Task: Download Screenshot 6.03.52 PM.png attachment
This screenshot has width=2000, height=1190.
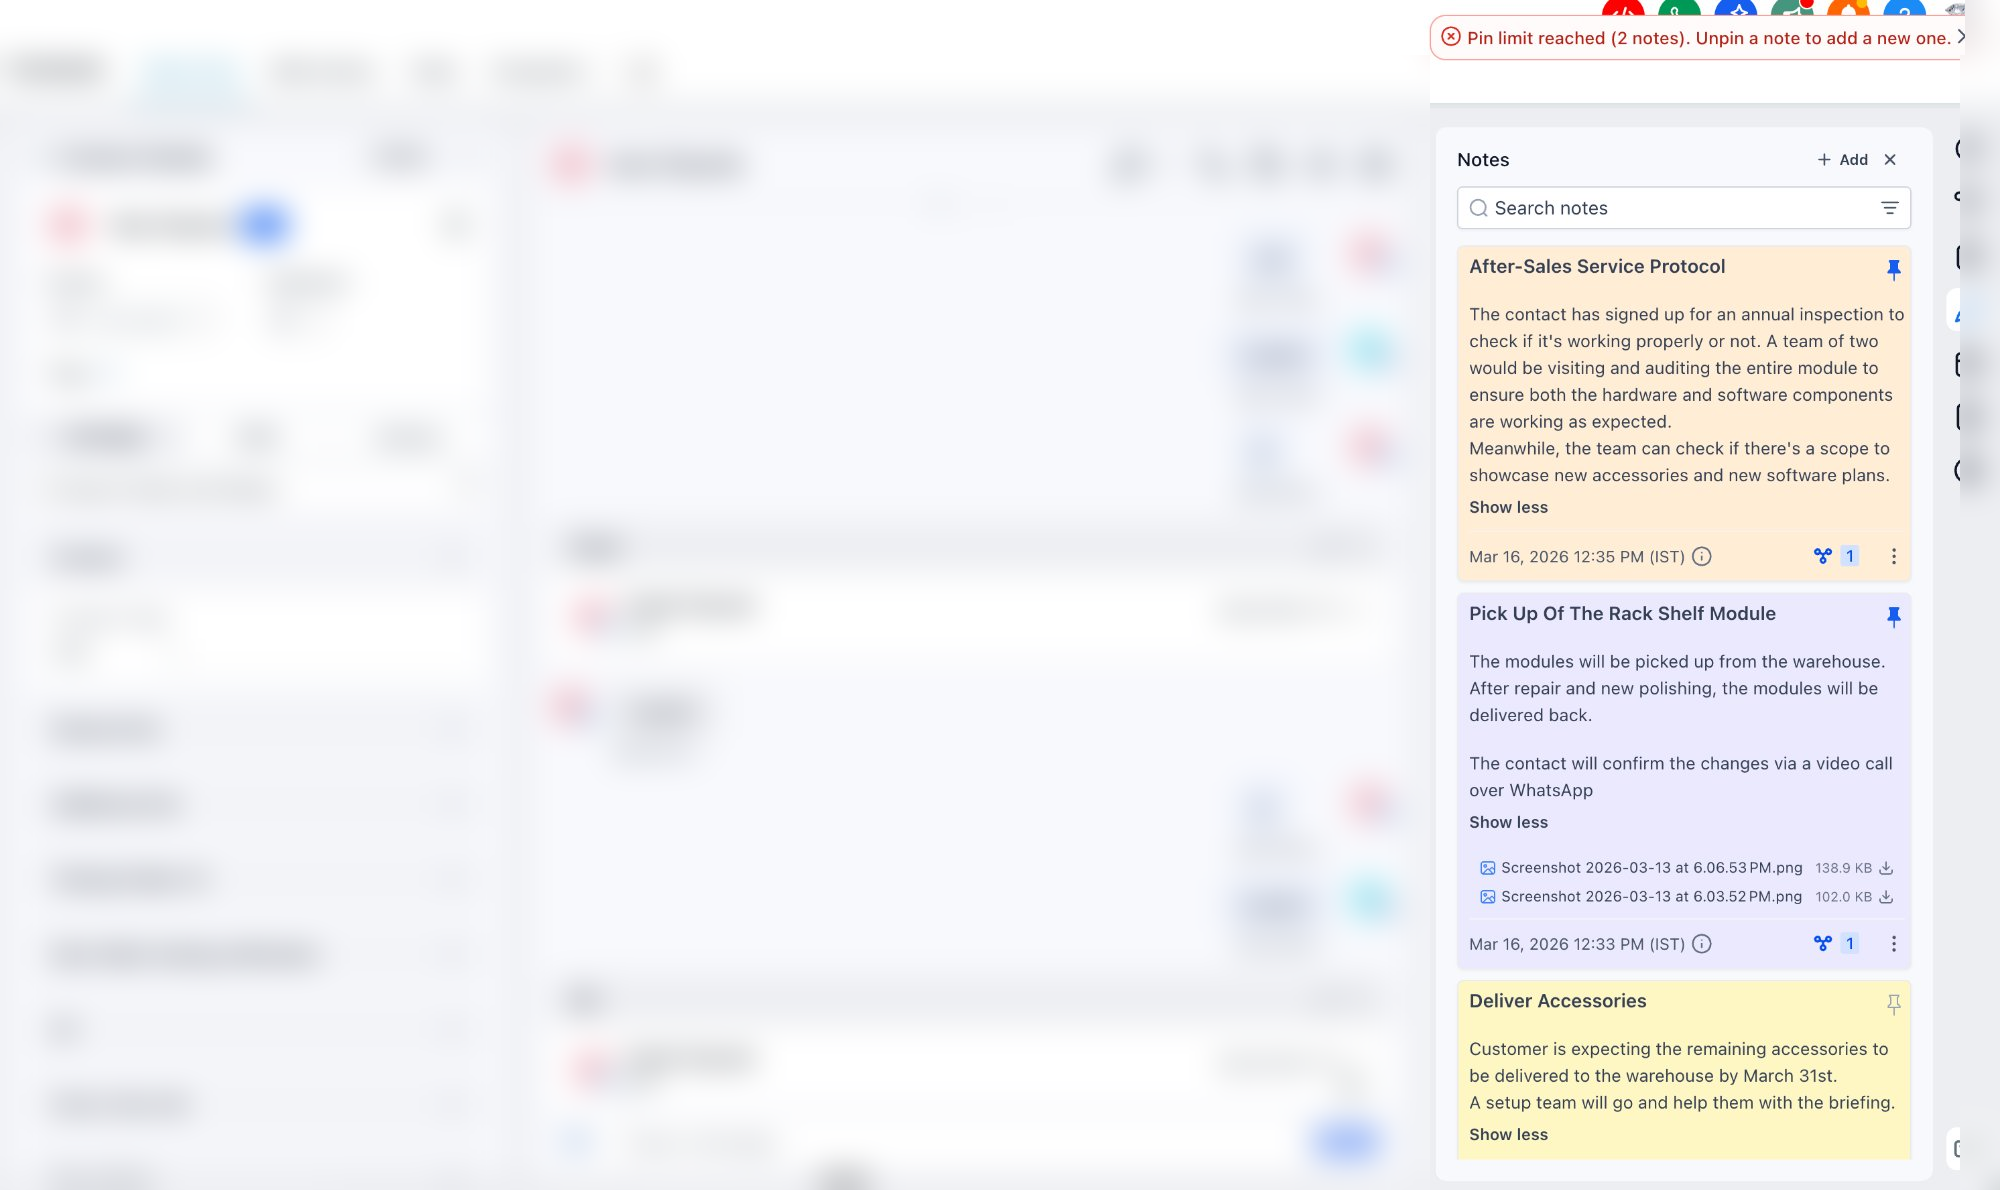Action: [x=1886, y=897]
